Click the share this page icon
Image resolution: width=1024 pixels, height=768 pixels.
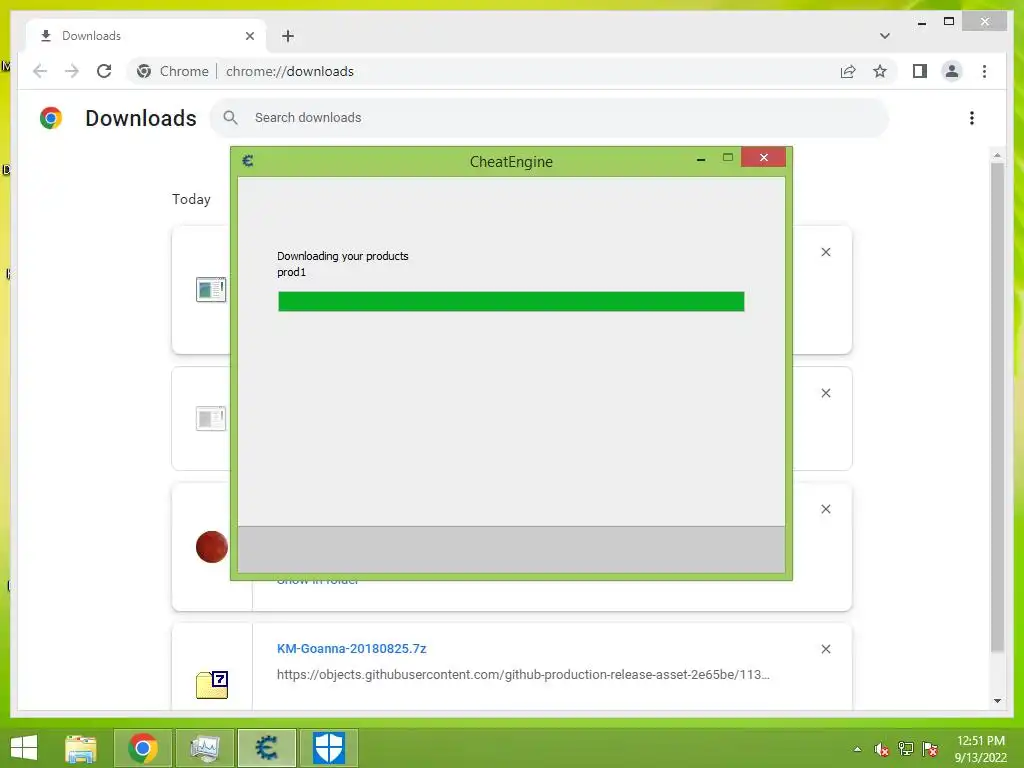point(848,71)
